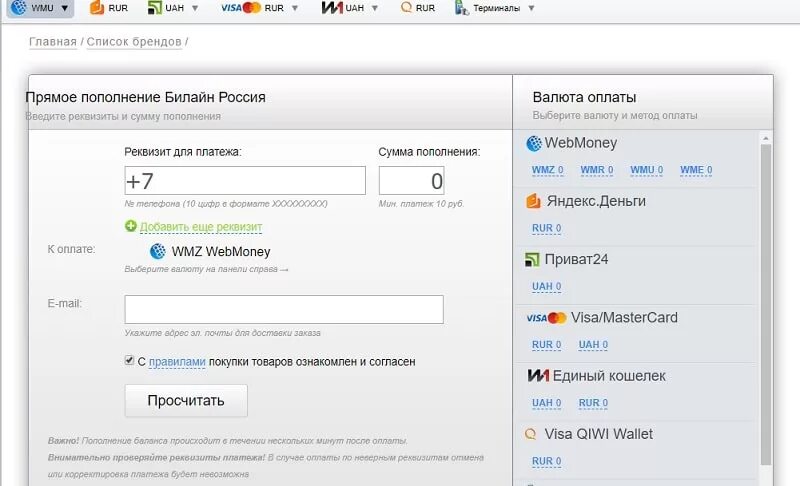Click the W1 logo icon in top bar
Screen dimensions: 800x486
332,8
